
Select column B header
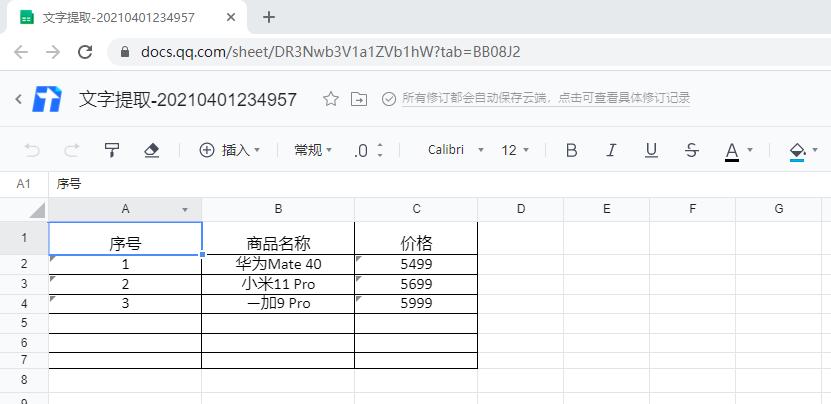(x=278, y=209)
